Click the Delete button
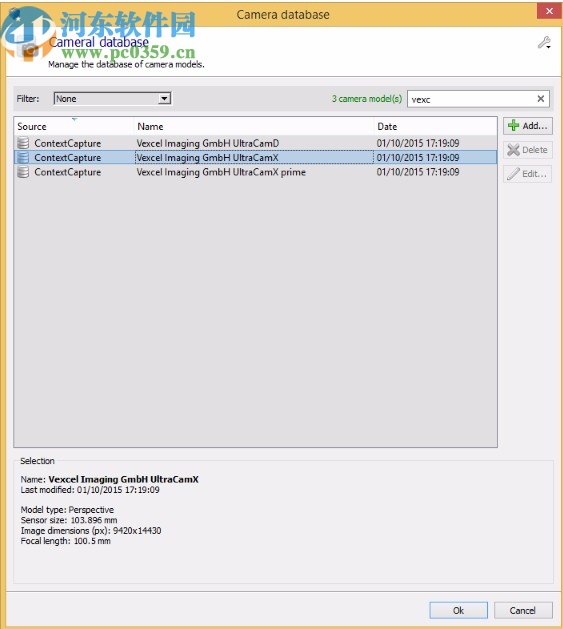Screen dimensions: 563x629 (528, 150)
